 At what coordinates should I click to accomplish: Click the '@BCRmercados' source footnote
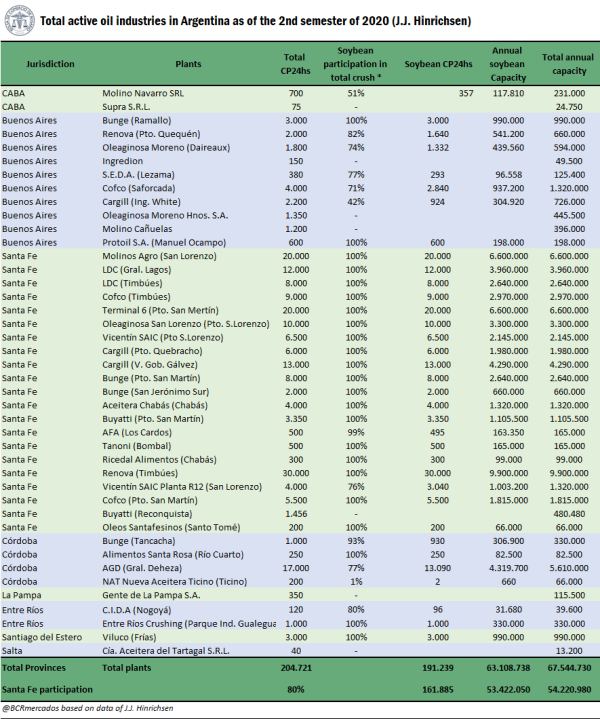click(88, 708)
